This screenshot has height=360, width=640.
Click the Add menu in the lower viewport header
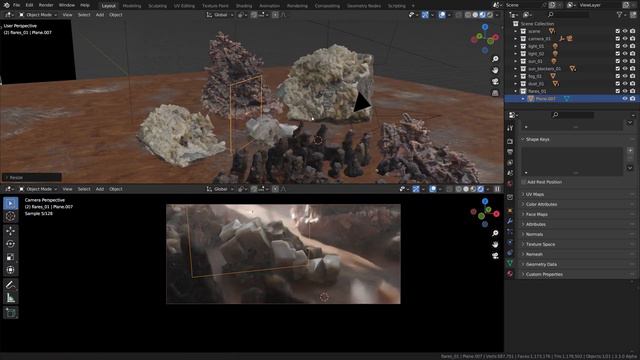[x=100, y=189]
